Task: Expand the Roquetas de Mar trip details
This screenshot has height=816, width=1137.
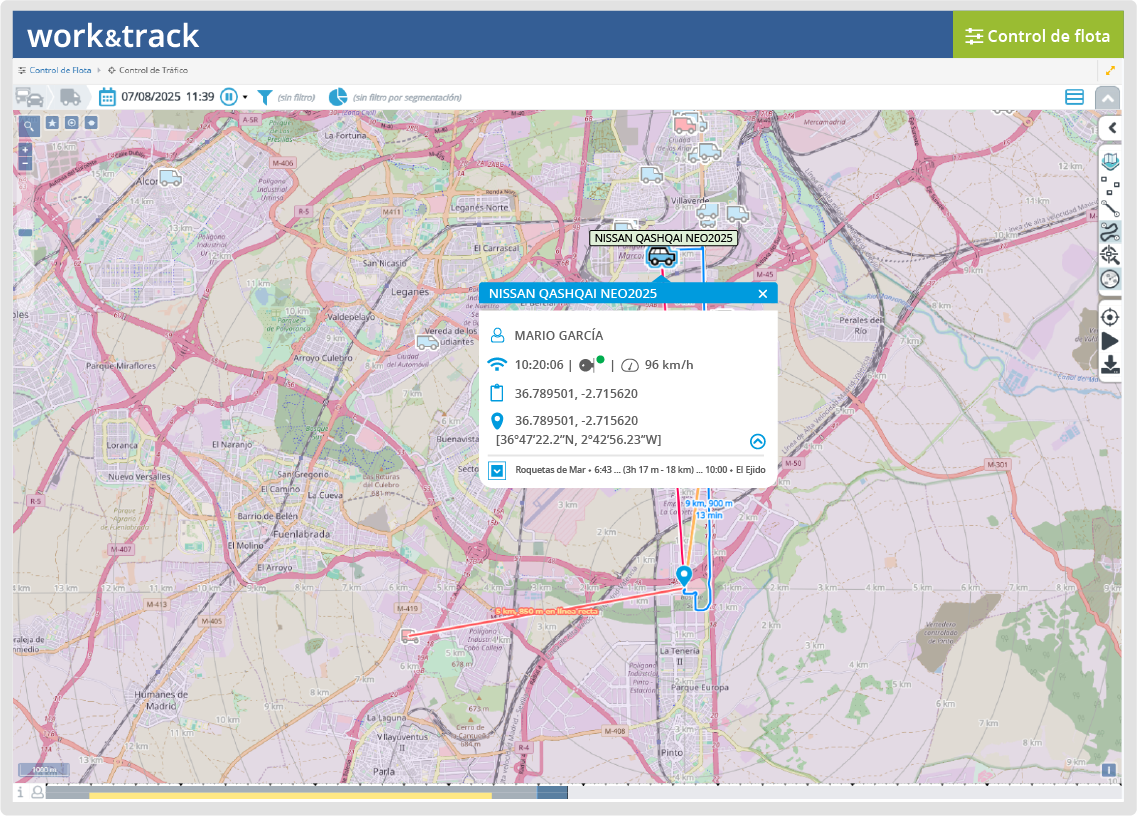Action: [x=497, y=470]
